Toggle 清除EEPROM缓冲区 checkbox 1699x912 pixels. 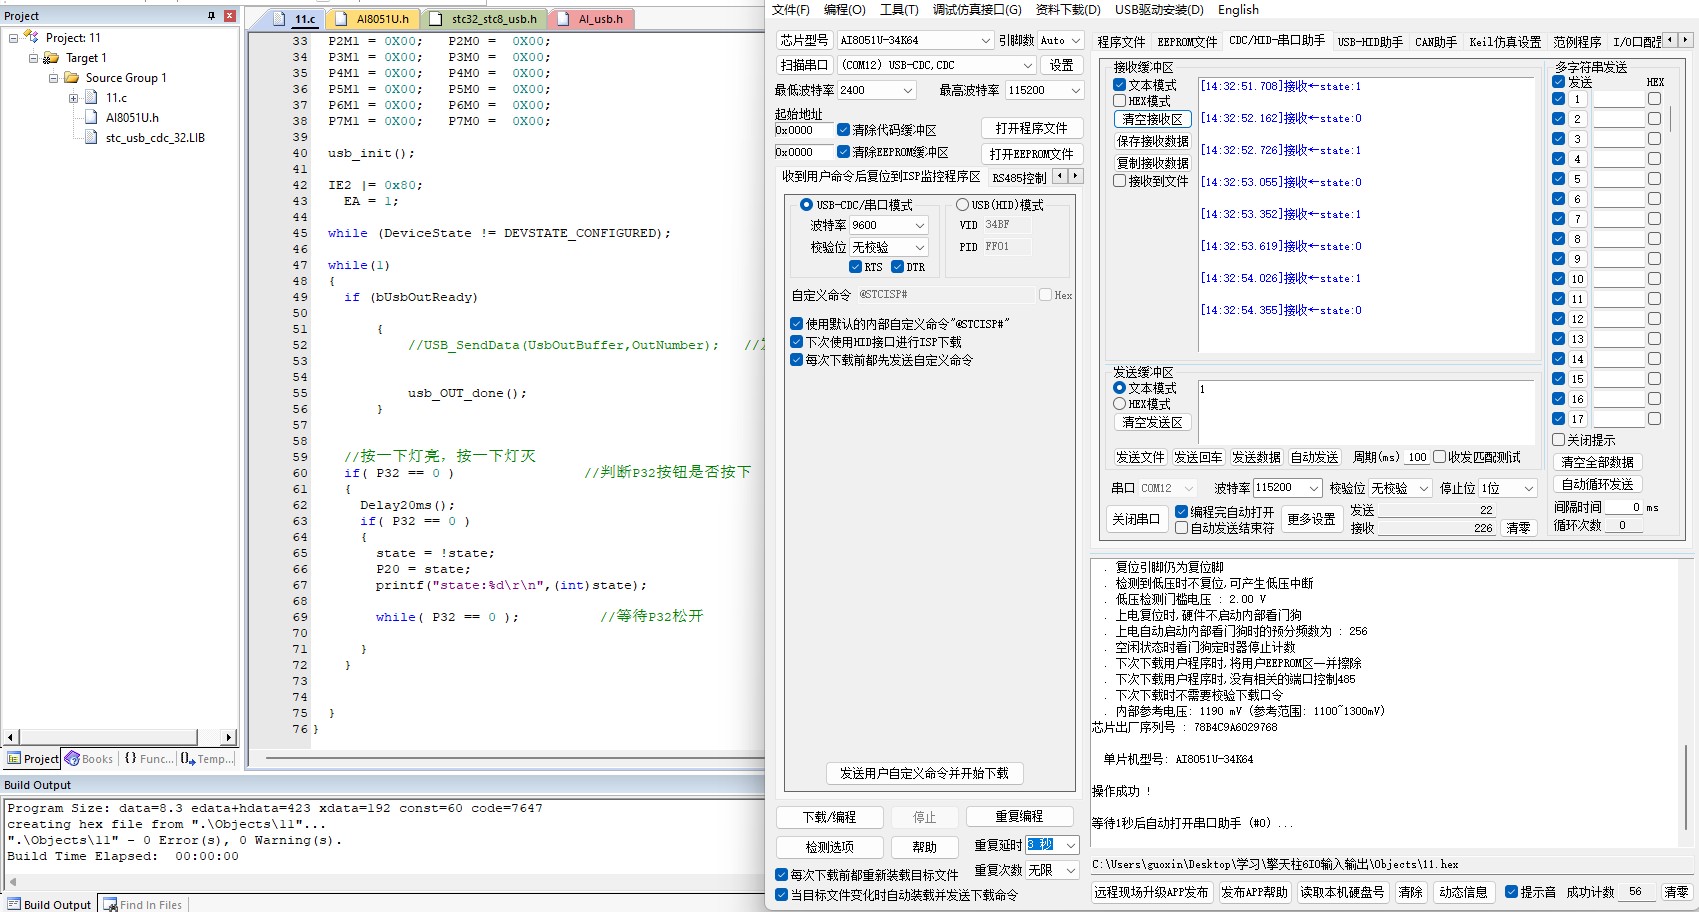coord(843,152)
